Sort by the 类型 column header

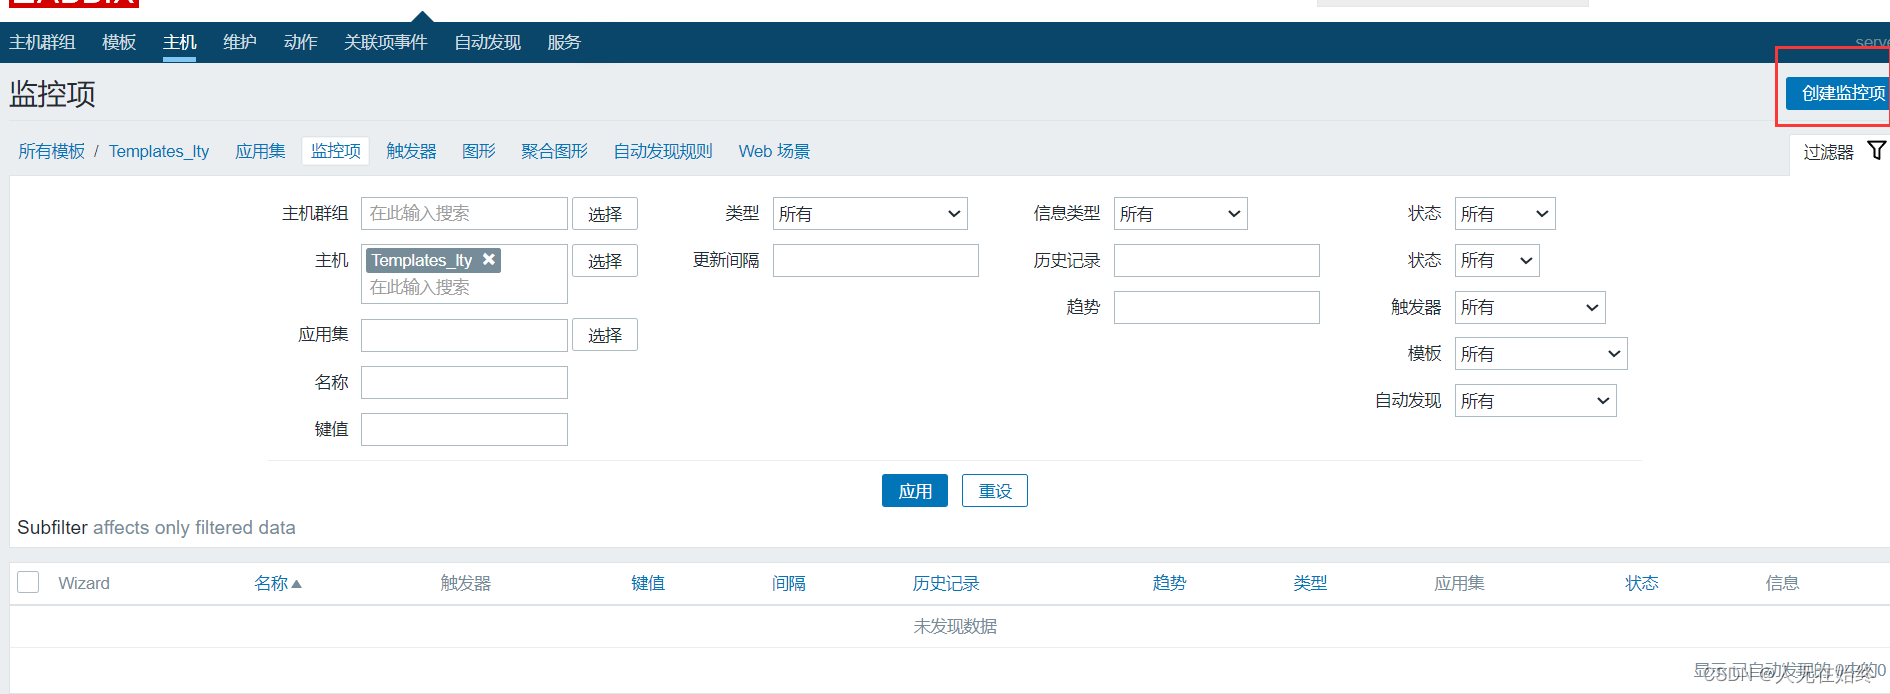(1310, 583)
